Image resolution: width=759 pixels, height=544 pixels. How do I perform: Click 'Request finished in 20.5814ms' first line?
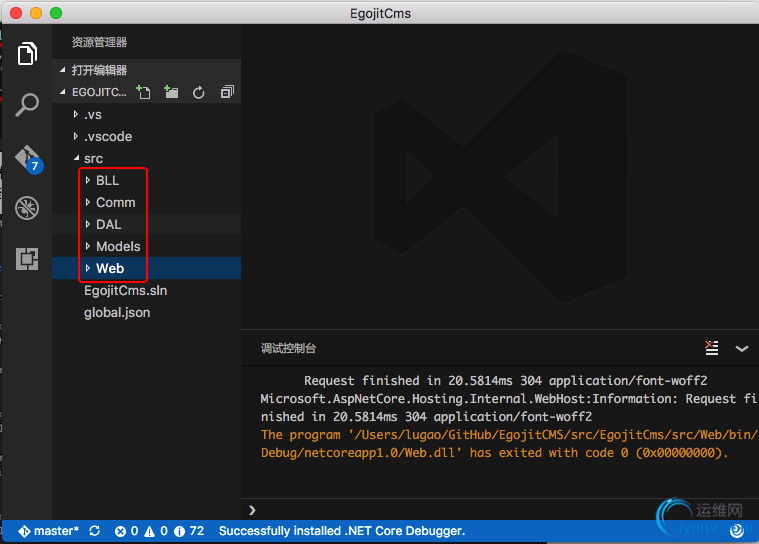click(505, 381)
